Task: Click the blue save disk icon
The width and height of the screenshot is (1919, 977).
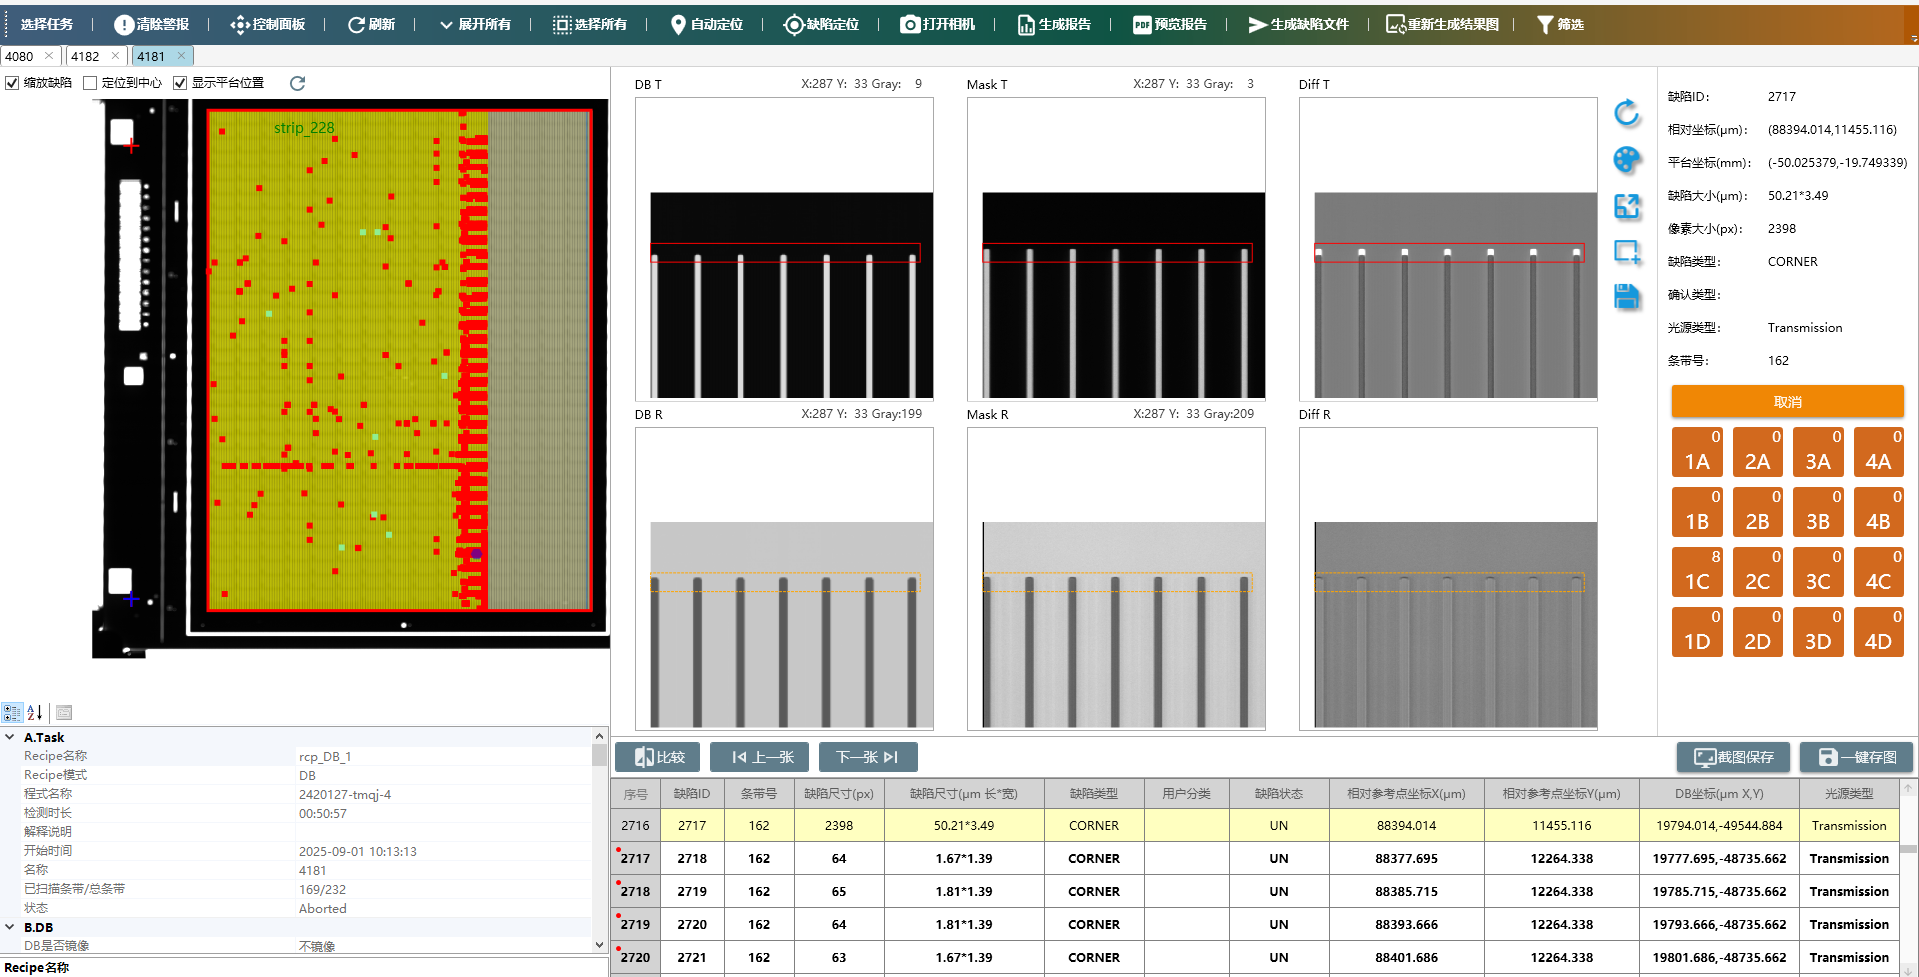Action: tap(1627, 297)
